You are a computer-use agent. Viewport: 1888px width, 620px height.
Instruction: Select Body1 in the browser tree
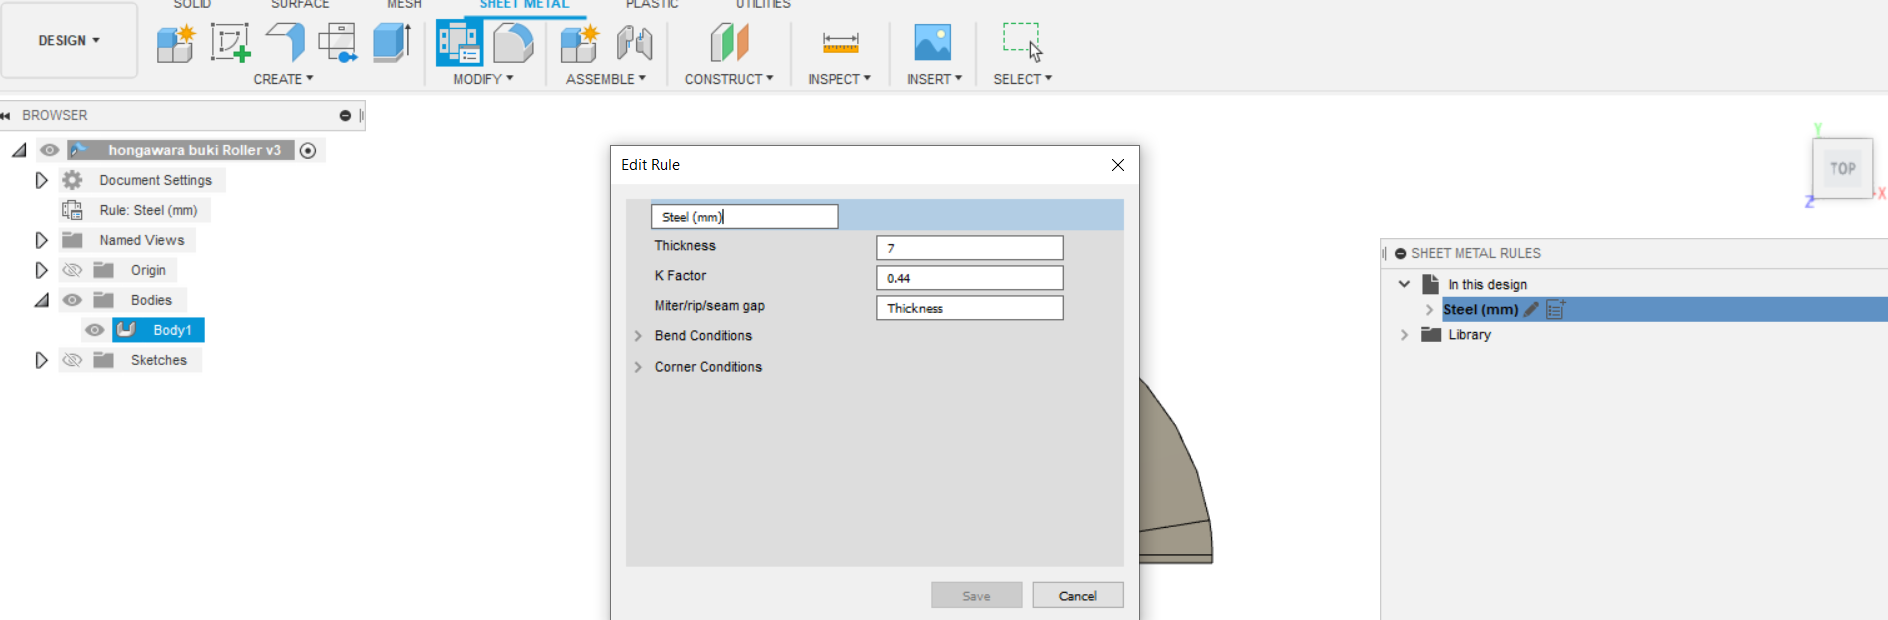(x=172, y=330)
